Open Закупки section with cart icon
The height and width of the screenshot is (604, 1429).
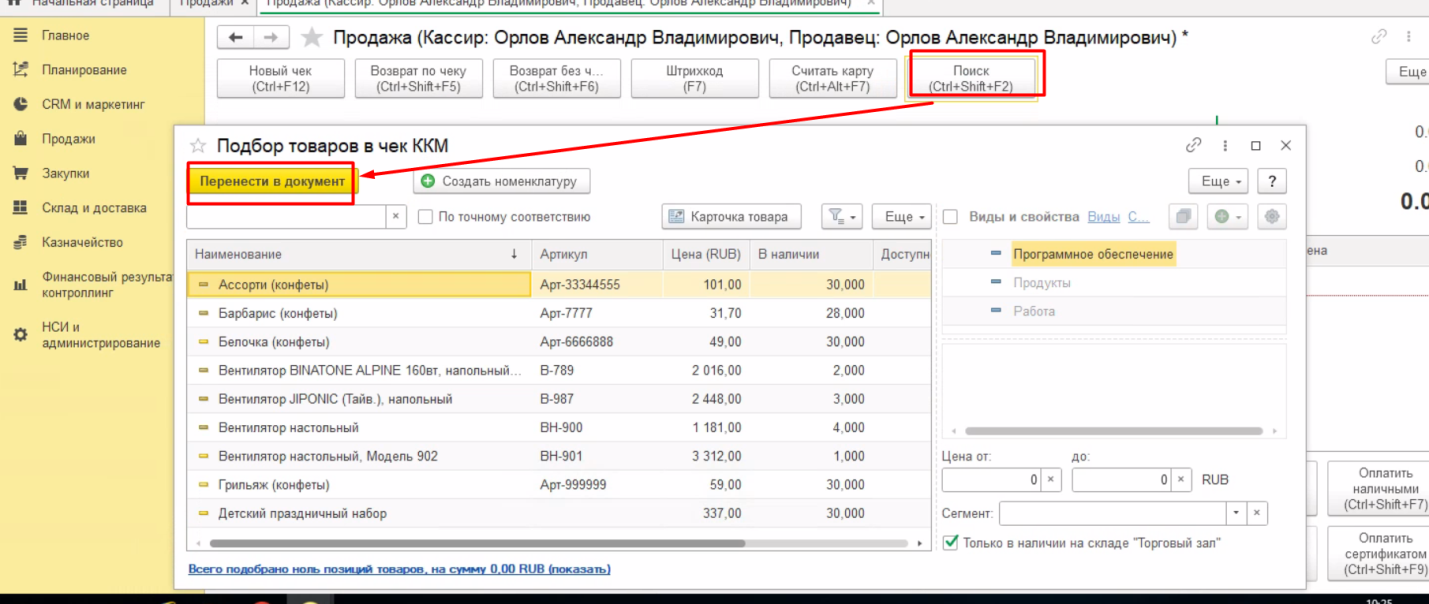[x=65, y=173]
